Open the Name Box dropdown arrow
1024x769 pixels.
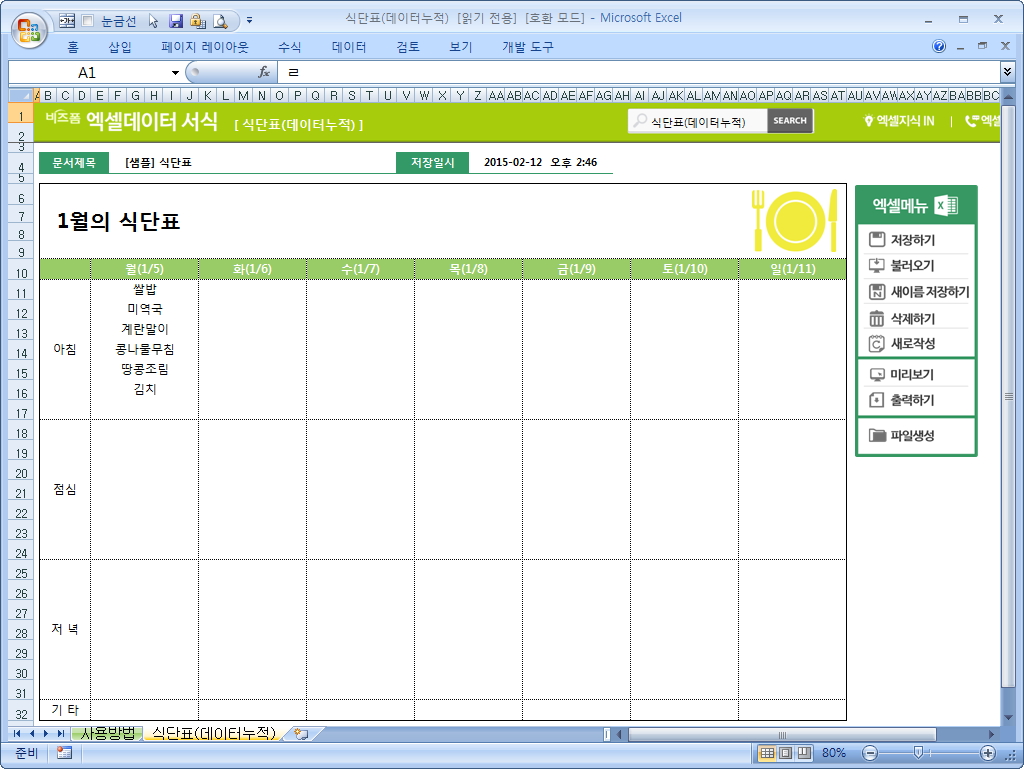point(176,73)
